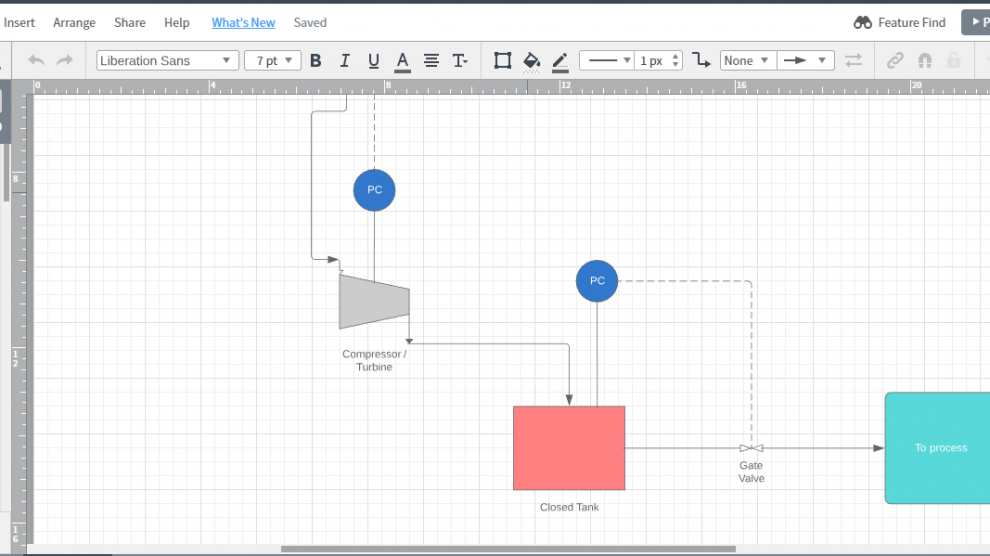This screenshot has width=990, height=556.
Task: Toggle underline formatting
Action: pos(373,61)
